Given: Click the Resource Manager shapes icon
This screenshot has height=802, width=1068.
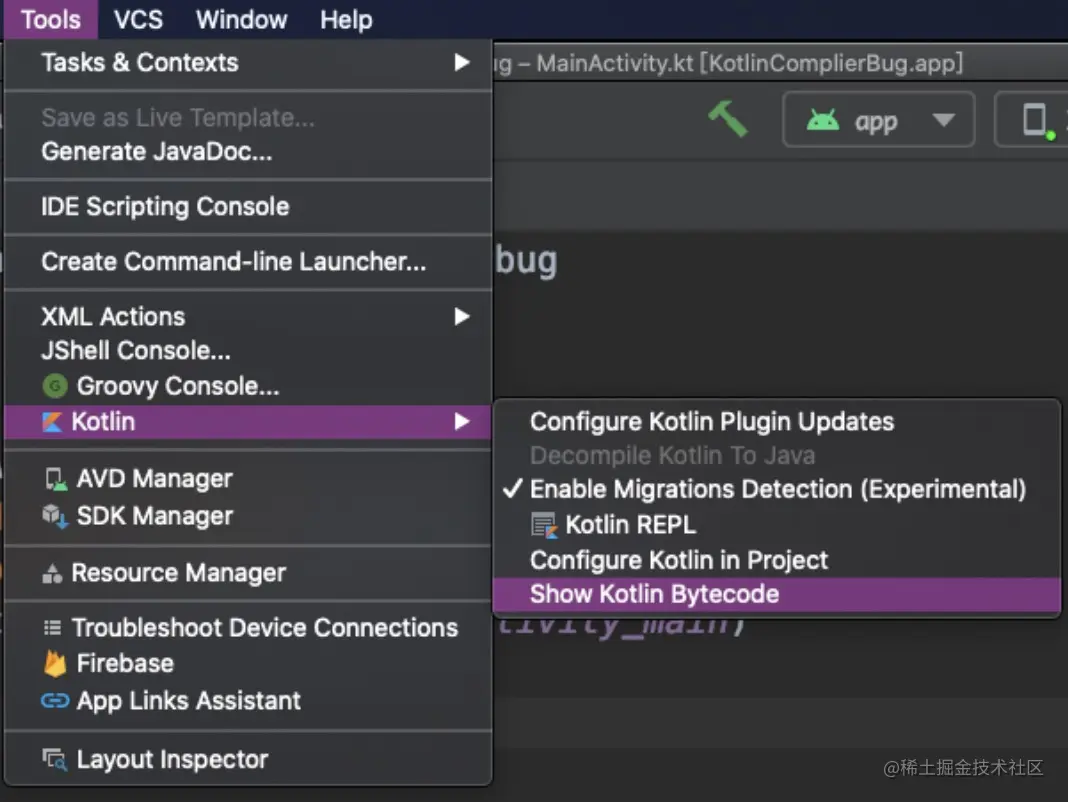Looking at the screenshot, I should point(52,574).
